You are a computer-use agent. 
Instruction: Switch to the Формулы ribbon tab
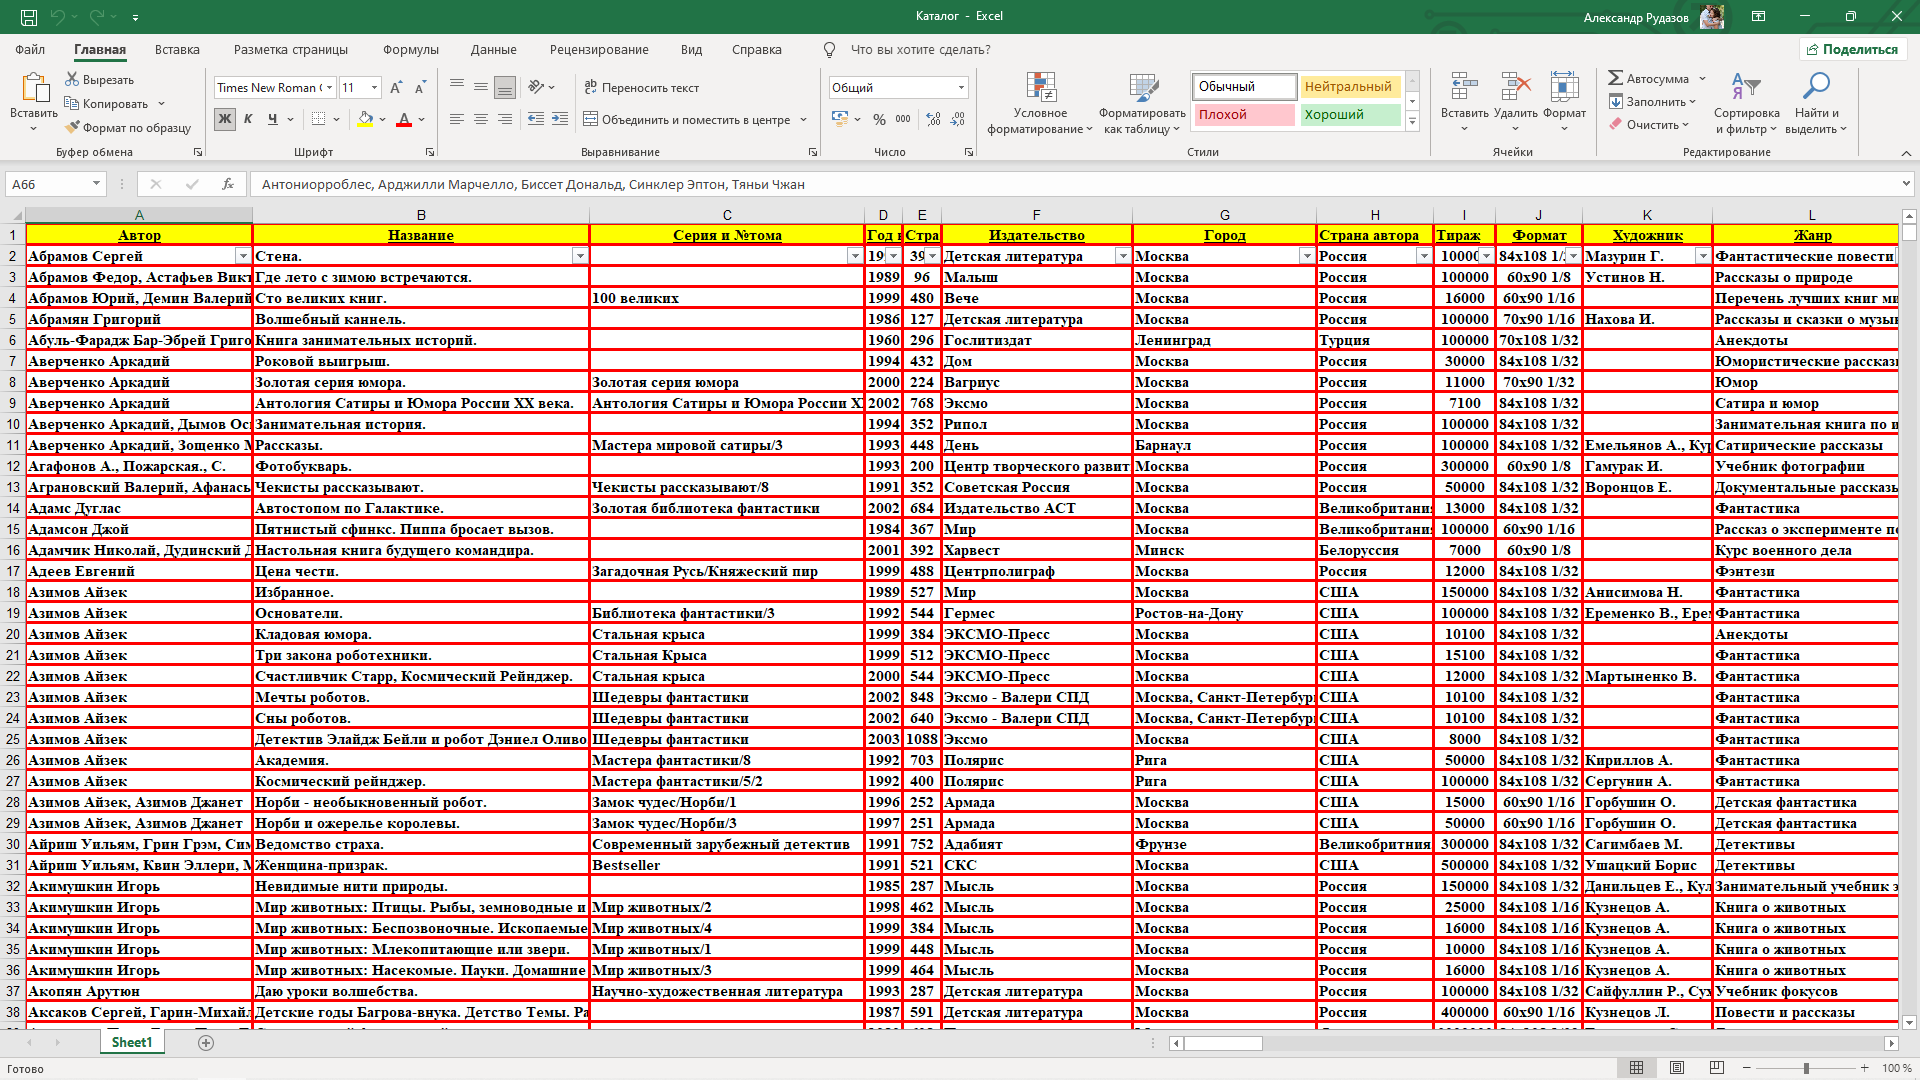(x=411, y=50)
